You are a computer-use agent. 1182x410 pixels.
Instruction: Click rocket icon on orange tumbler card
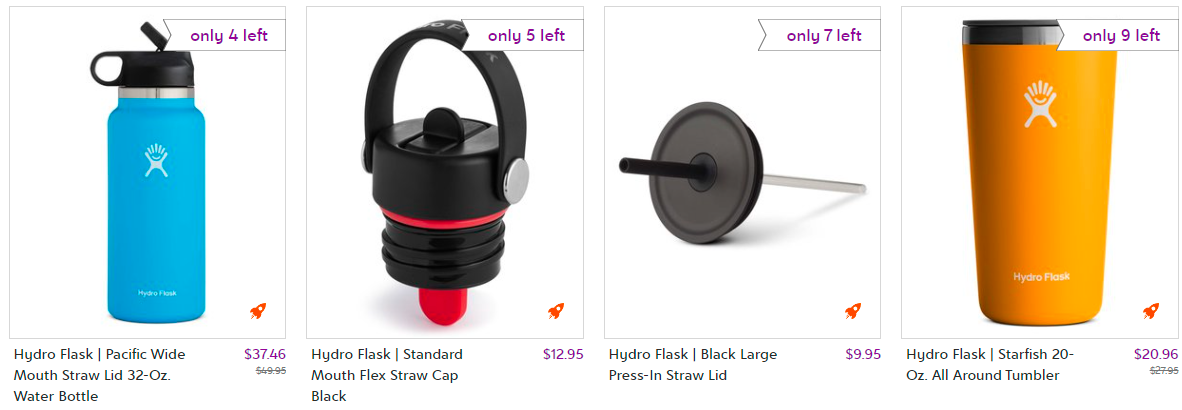click(x=1150, y=311)
